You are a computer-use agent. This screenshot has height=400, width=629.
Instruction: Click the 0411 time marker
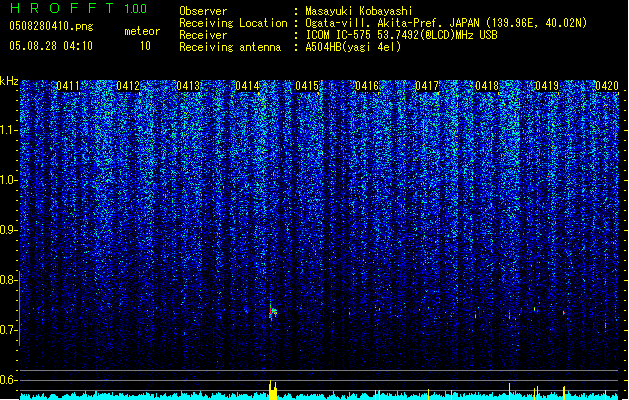[68, 86]
